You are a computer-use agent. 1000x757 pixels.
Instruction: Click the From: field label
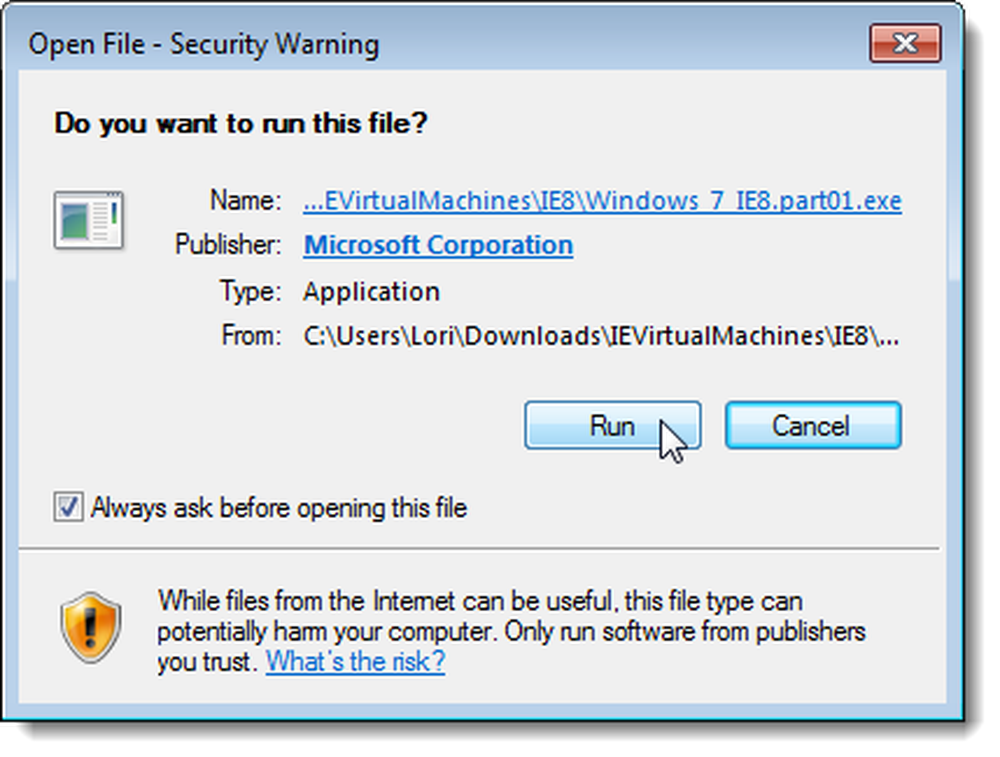pyautogui.click(x=251, y=335)
